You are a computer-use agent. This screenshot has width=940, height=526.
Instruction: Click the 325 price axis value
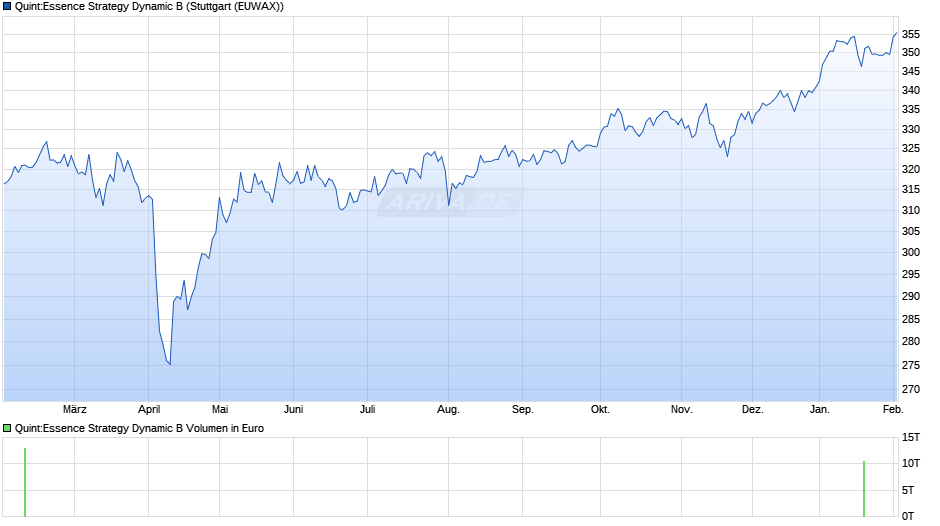tap(911, 148)
